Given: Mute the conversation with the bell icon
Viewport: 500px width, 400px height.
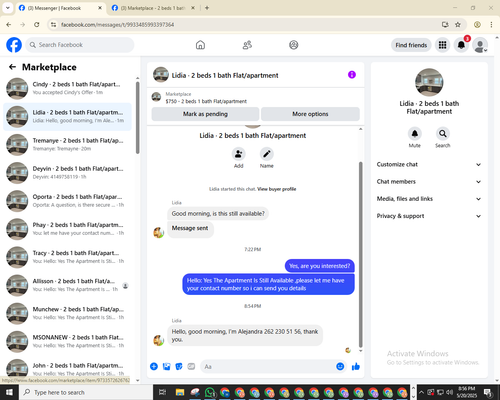Looking at the screenshot, I should click(x=415, y=134).
